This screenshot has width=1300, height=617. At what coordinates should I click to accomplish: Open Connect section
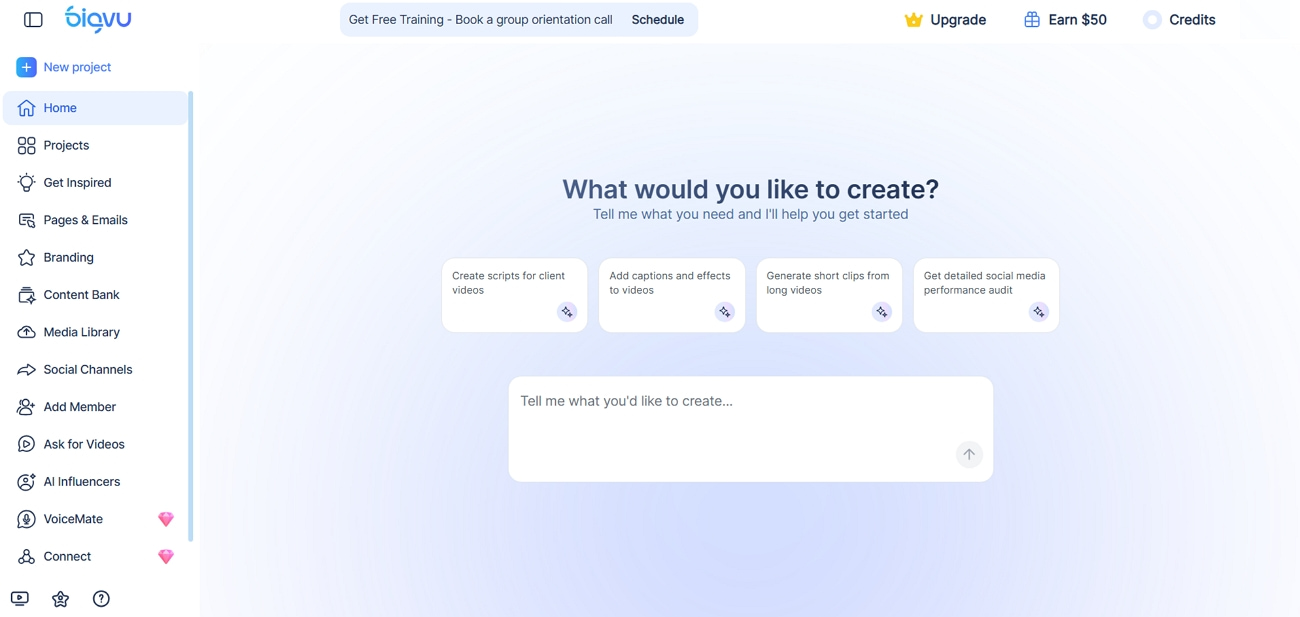(x=95, y=556)
